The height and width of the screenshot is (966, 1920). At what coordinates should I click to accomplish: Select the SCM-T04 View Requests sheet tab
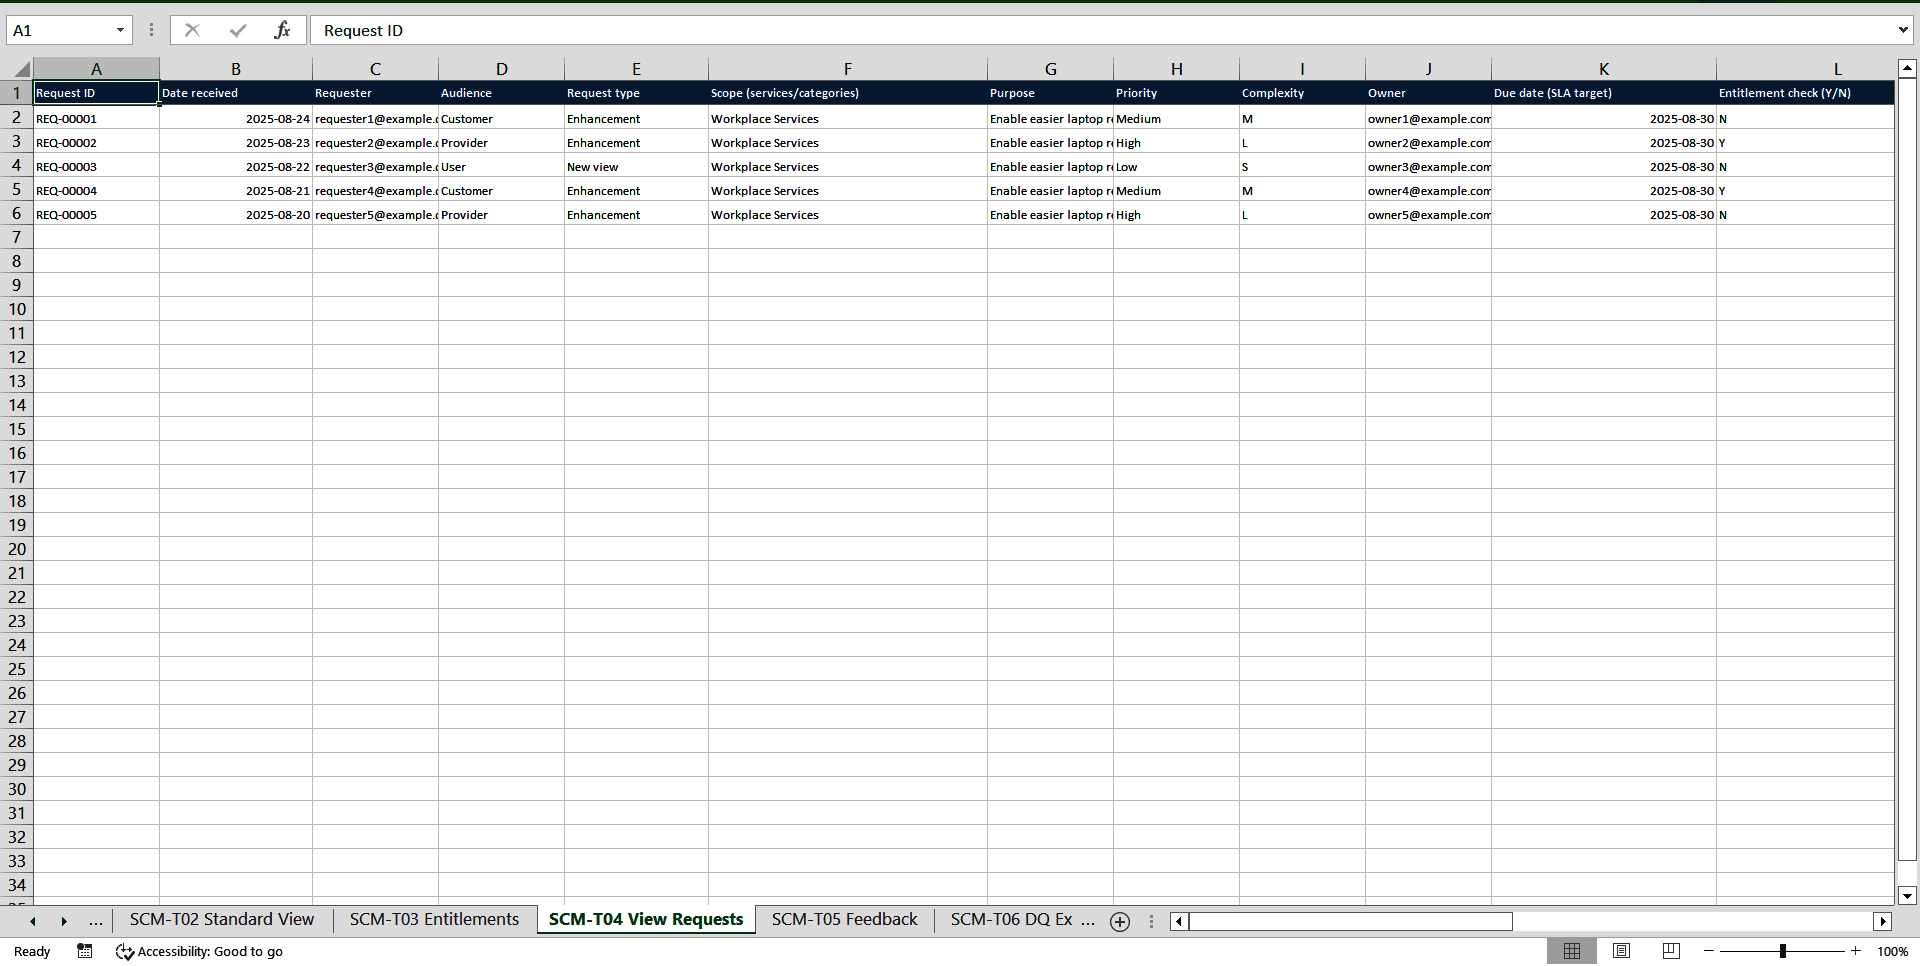click(x=646, y=920)
